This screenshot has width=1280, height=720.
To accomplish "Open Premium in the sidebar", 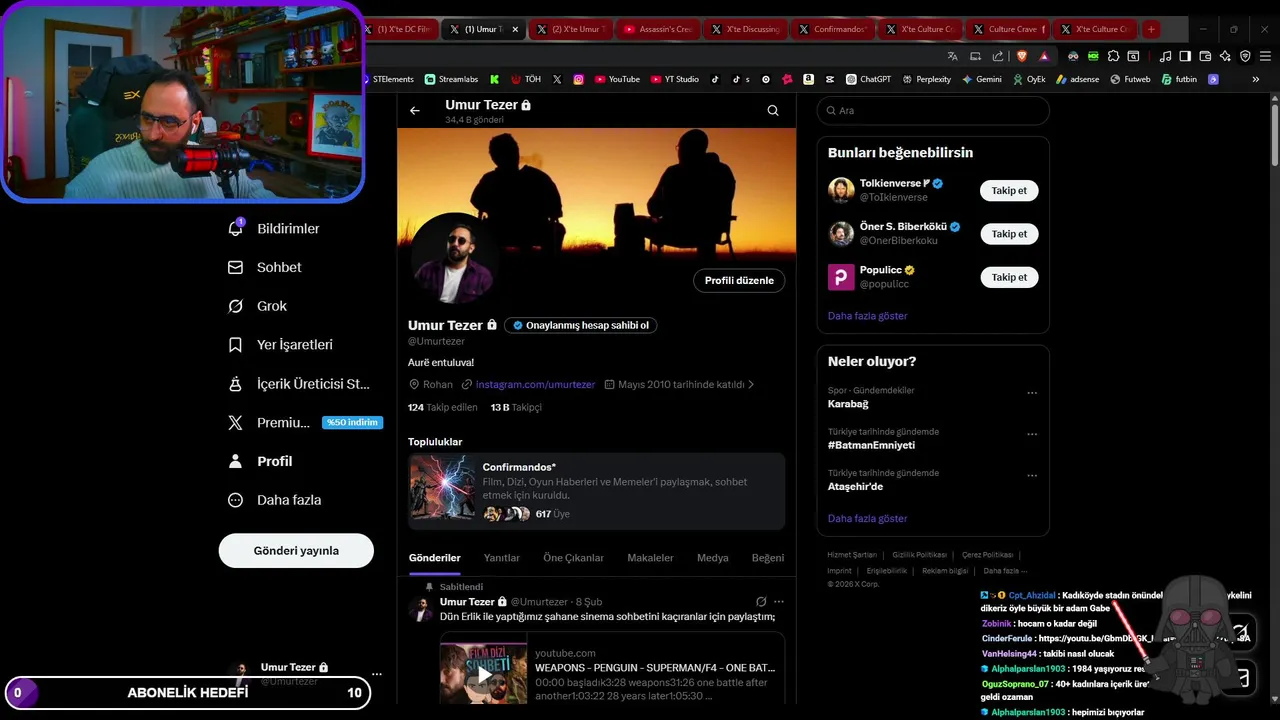I will [304, 423].
